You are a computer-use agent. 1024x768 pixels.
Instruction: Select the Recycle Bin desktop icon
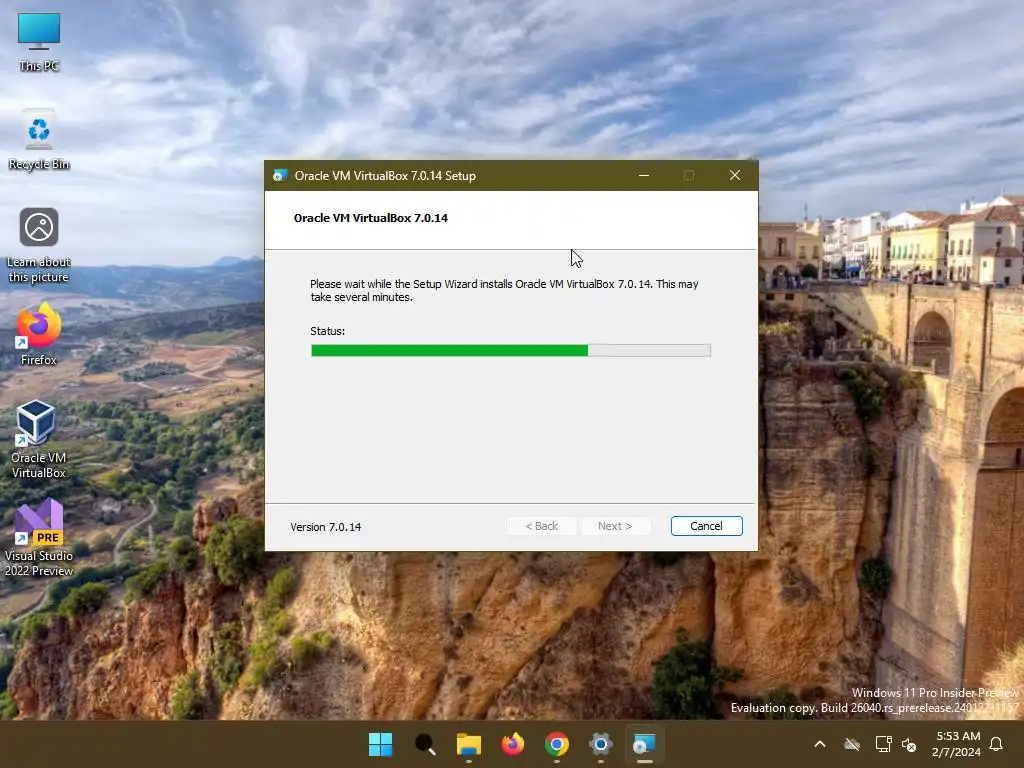pos(39,140)
